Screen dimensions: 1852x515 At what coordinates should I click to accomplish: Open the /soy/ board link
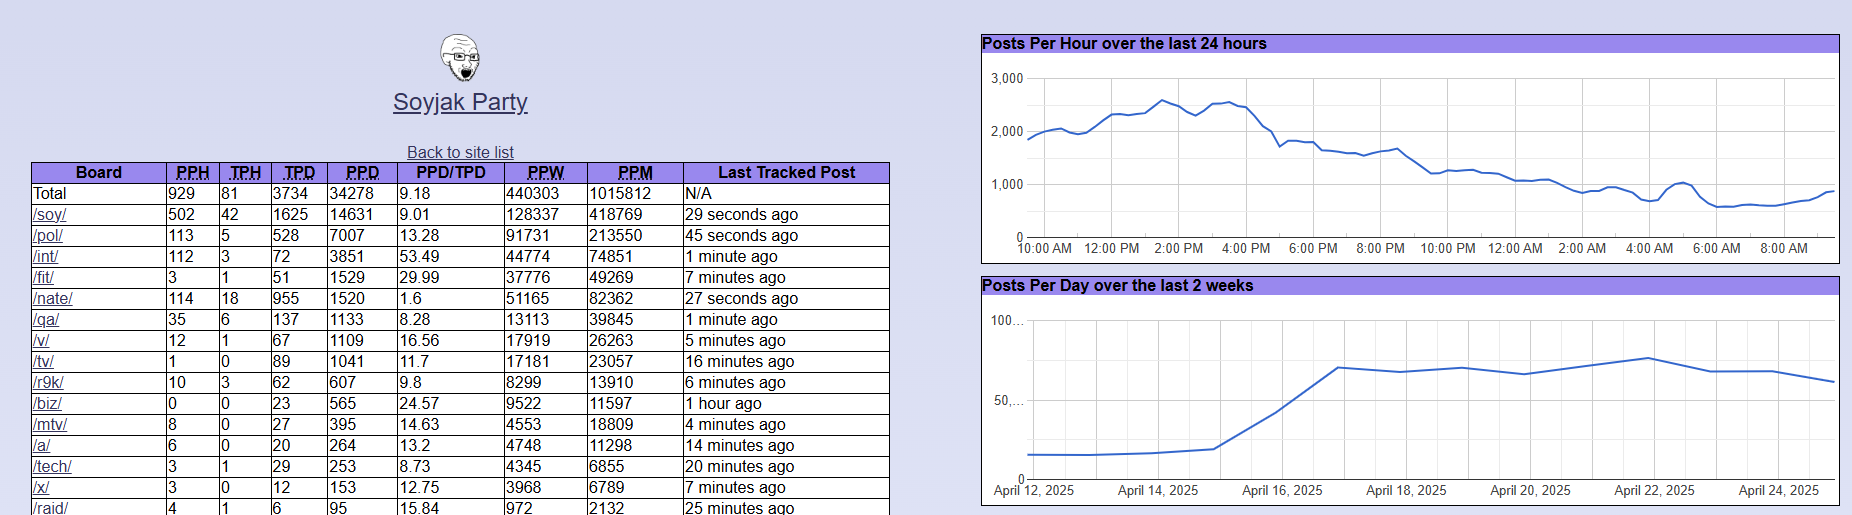pyautogui.click(x=49, y=214)
